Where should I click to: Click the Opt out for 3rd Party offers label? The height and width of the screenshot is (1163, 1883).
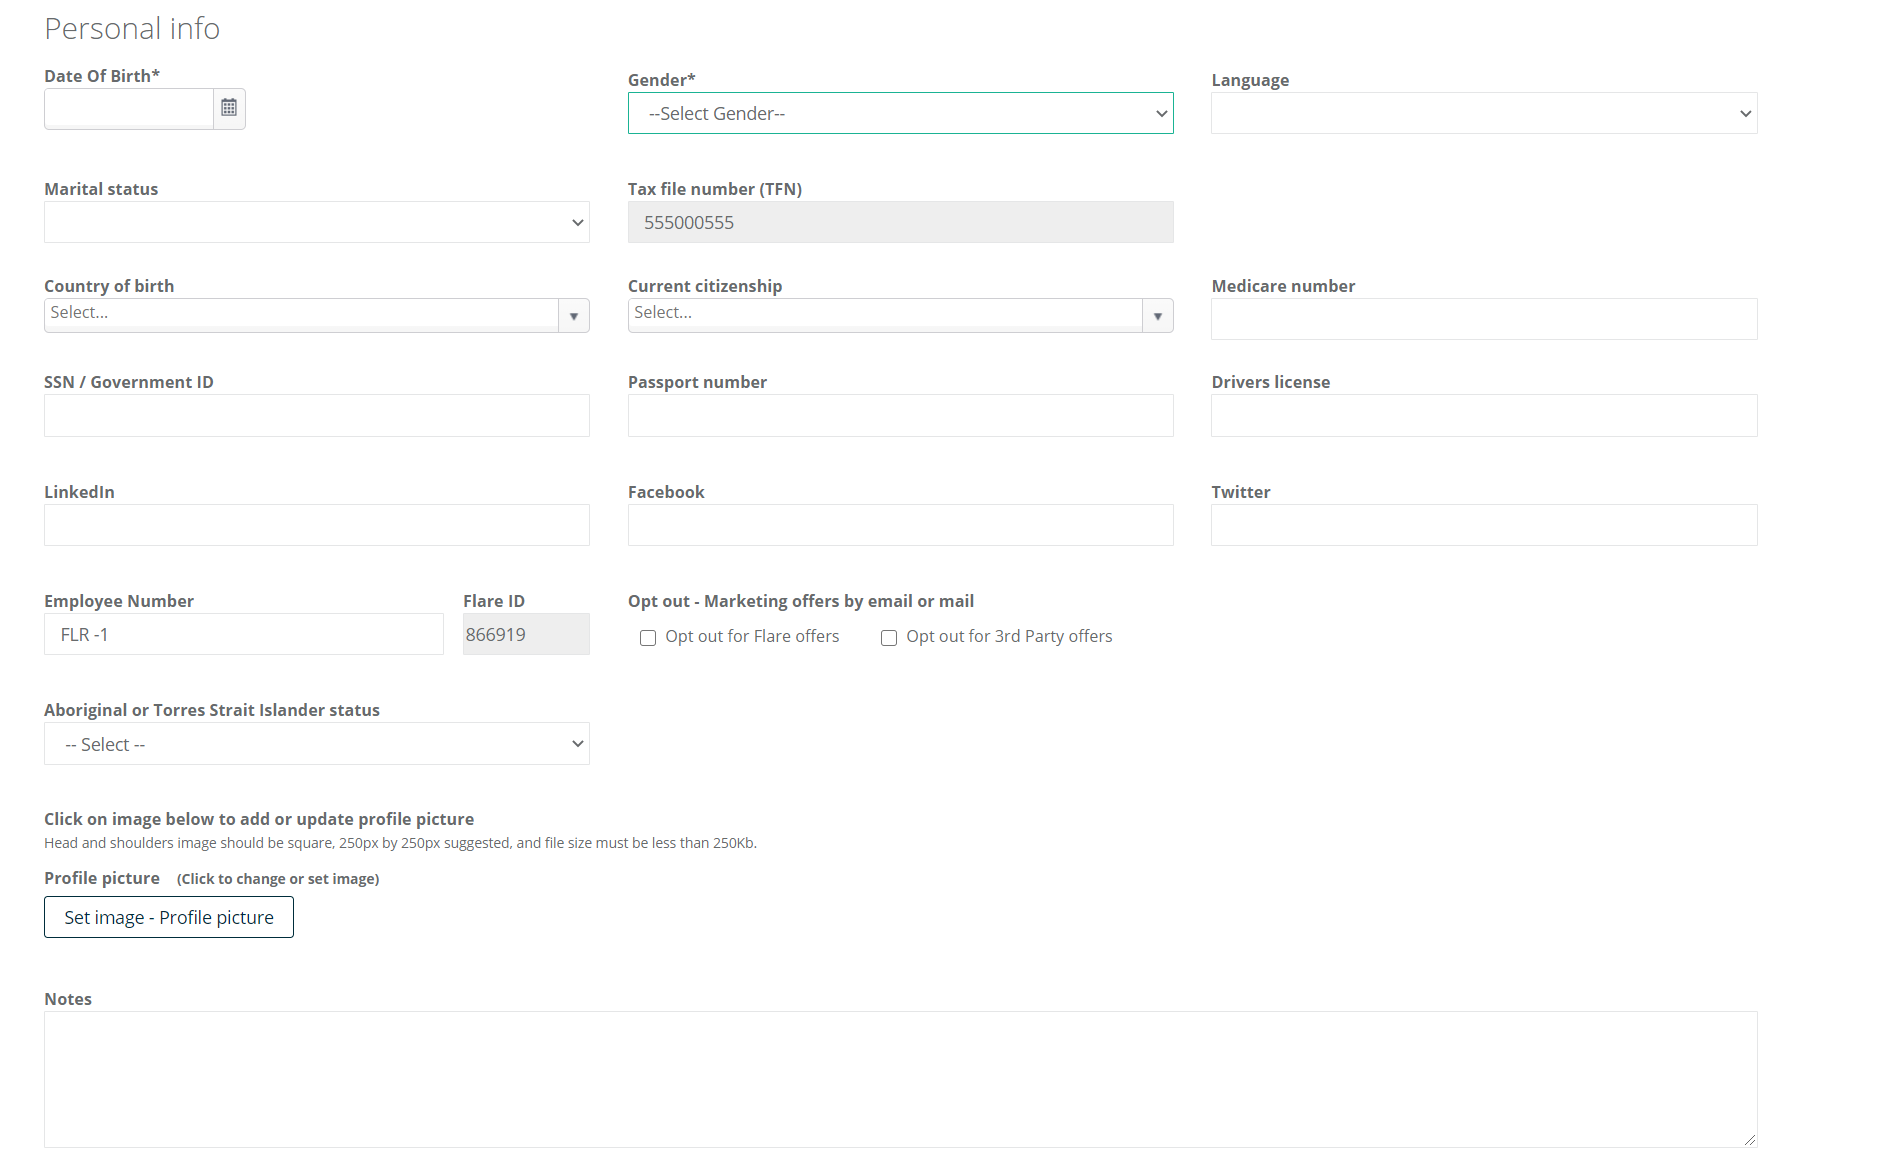point(1009,636)
